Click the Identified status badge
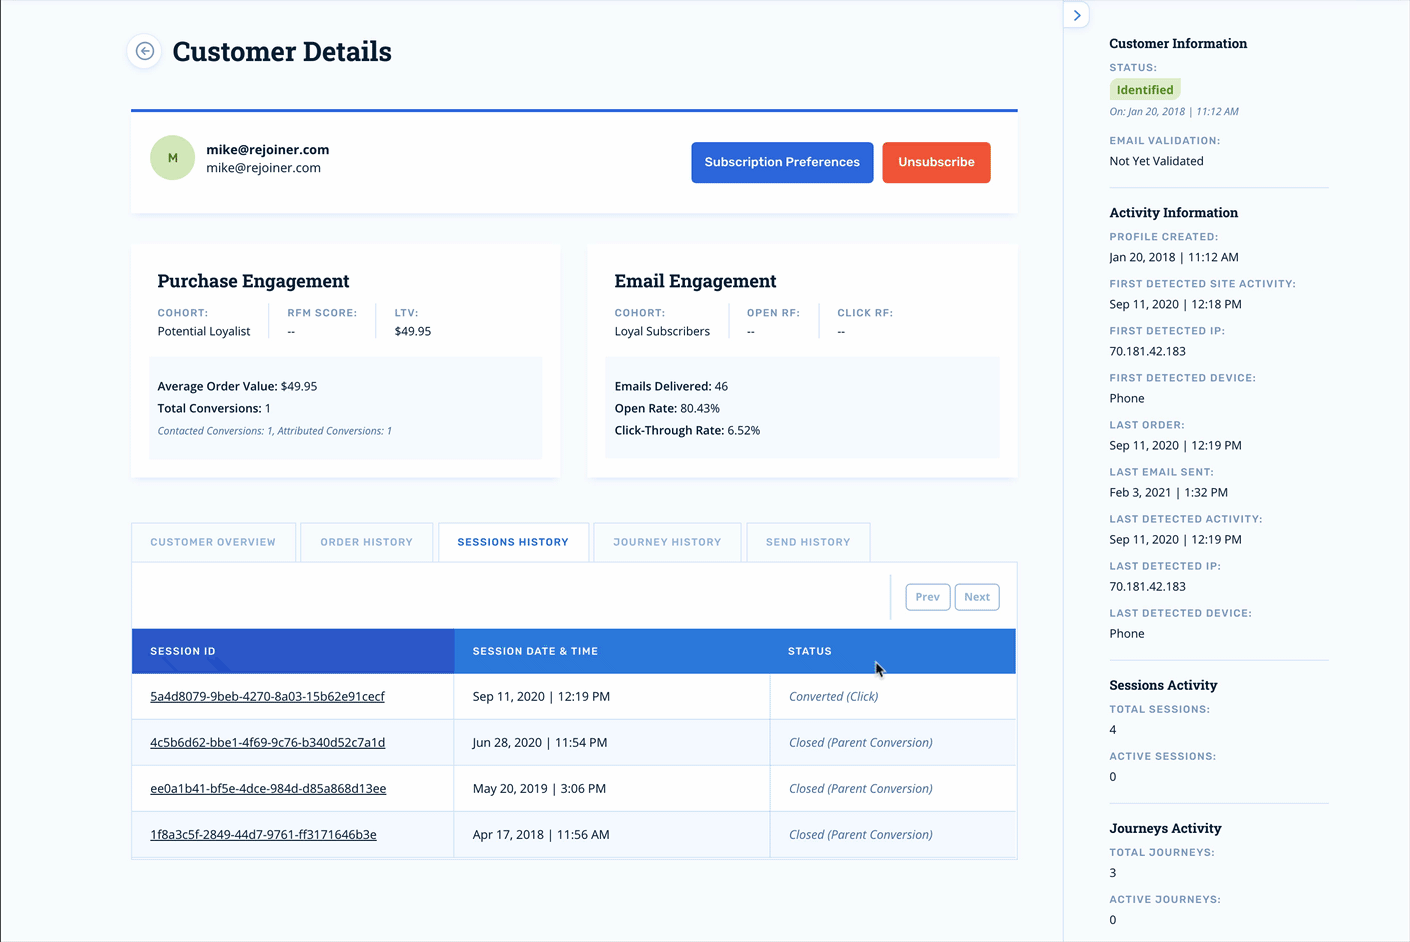The image size is (1410, 942). [1145, 90]
